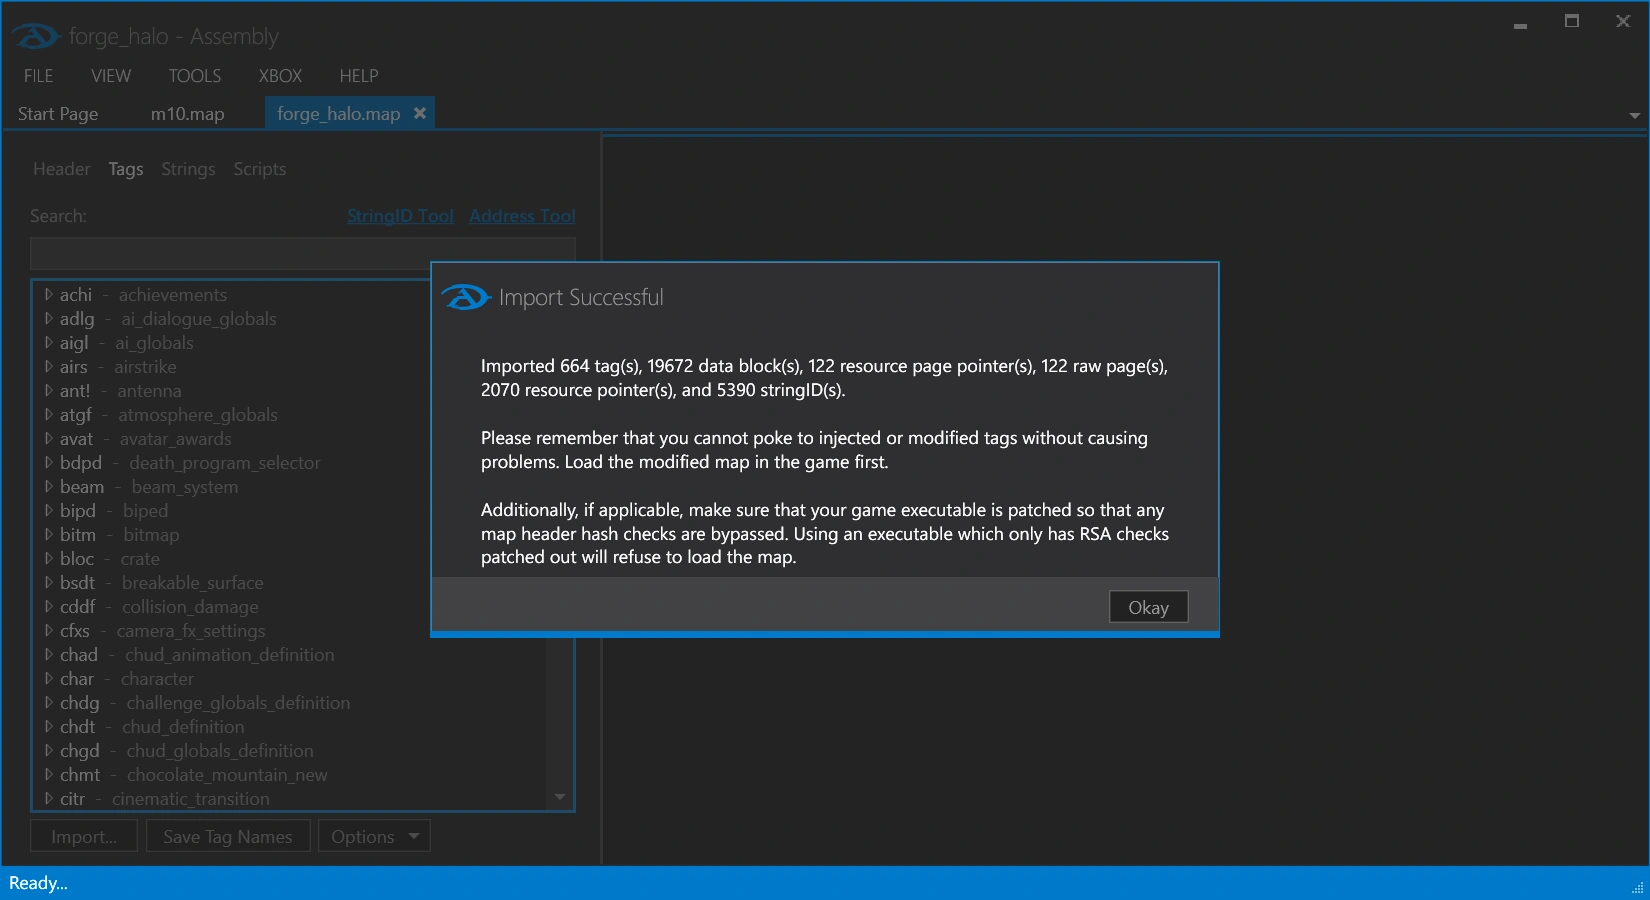Viewport: 1650px width, 900px height.
Task: Select the atmosphere_globals tag class row
Action: pos(168,415)
